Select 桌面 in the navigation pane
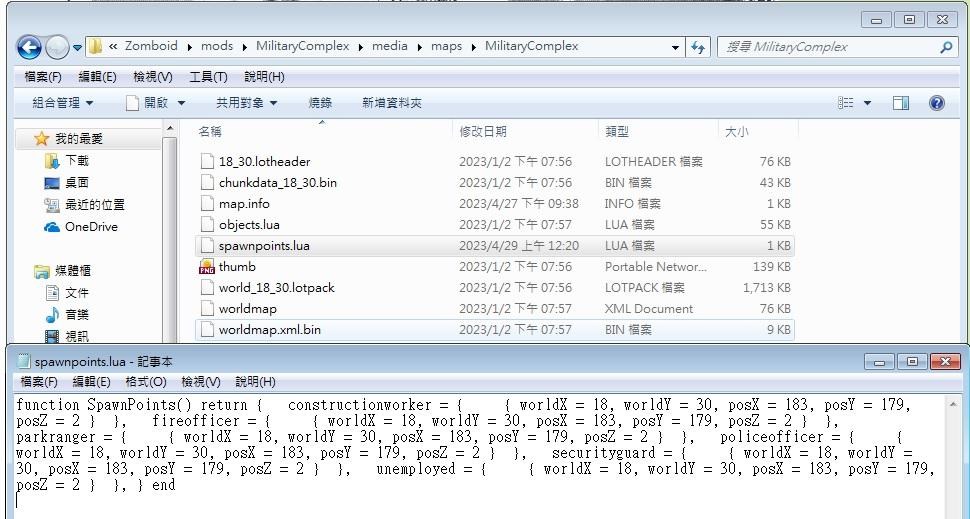Image resolution: width=970 pixels, height=519 pixels. [77, 182]
